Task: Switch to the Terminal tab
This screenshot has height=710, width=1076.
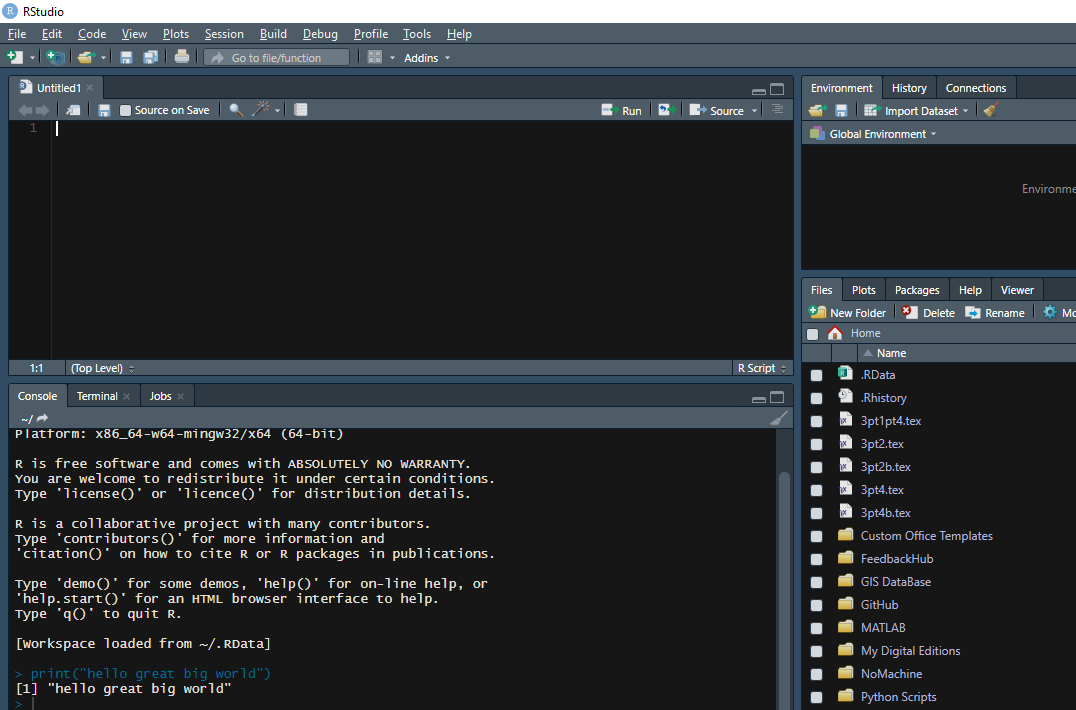Action: pyautogui.click(x=97, y=396)
